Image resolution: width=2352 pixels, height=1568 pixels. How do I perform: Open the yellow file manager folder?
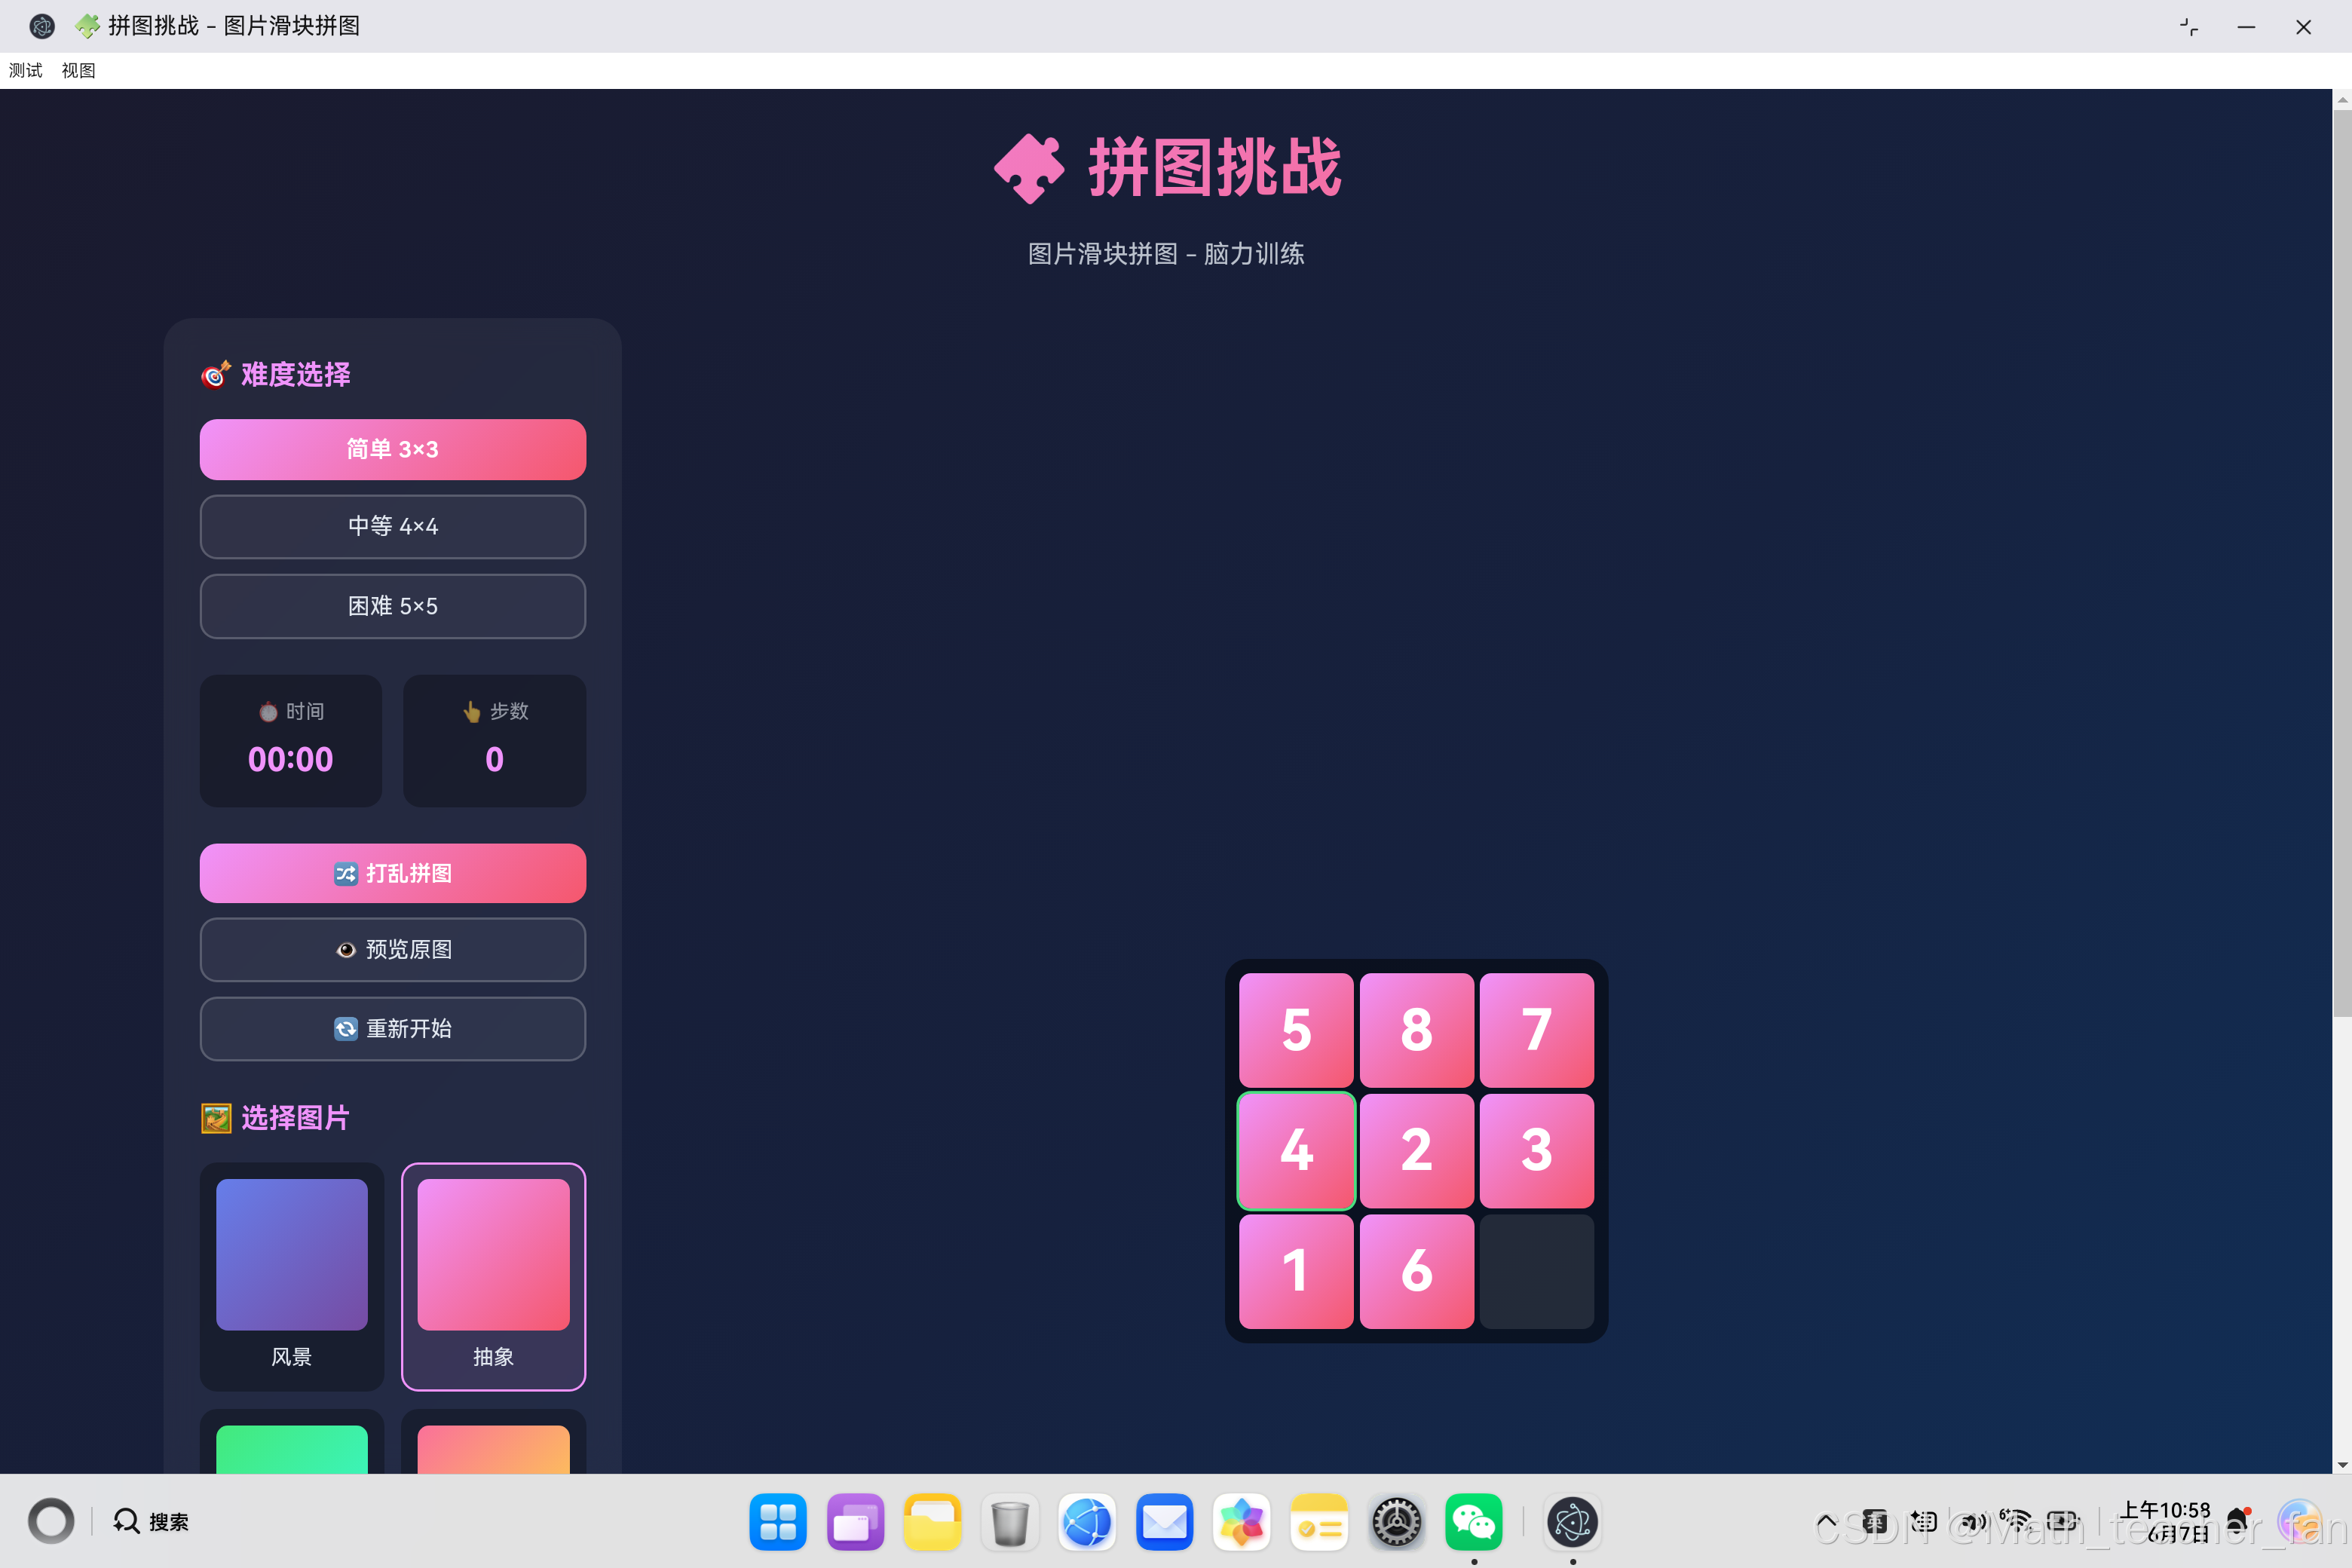(932, 1522)
